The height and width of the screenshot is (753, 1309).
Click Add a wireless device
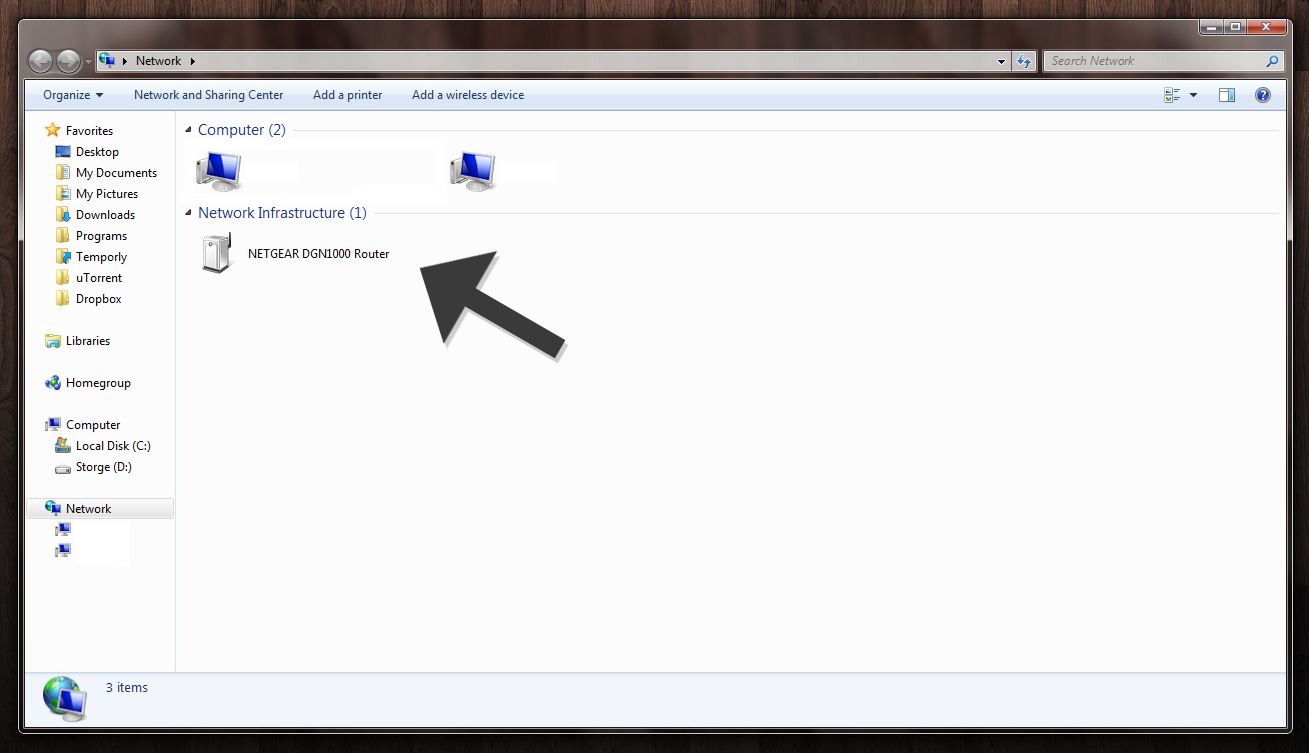click(467, 95)
